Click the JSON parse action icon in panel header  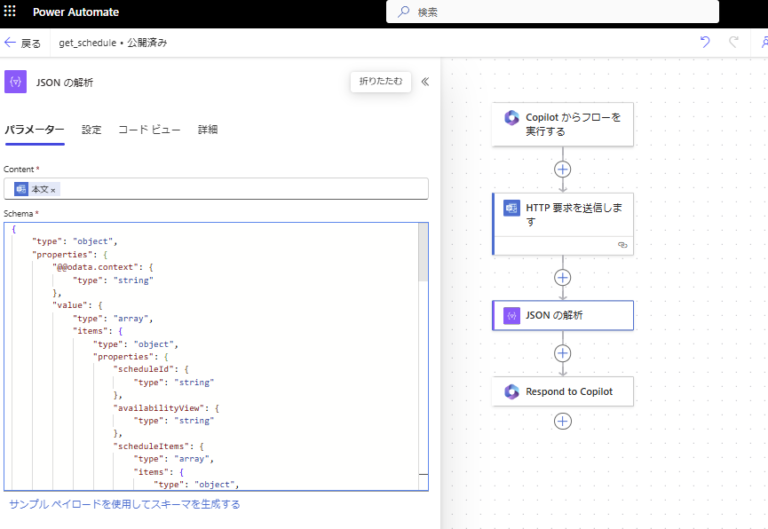click(15, 82)
